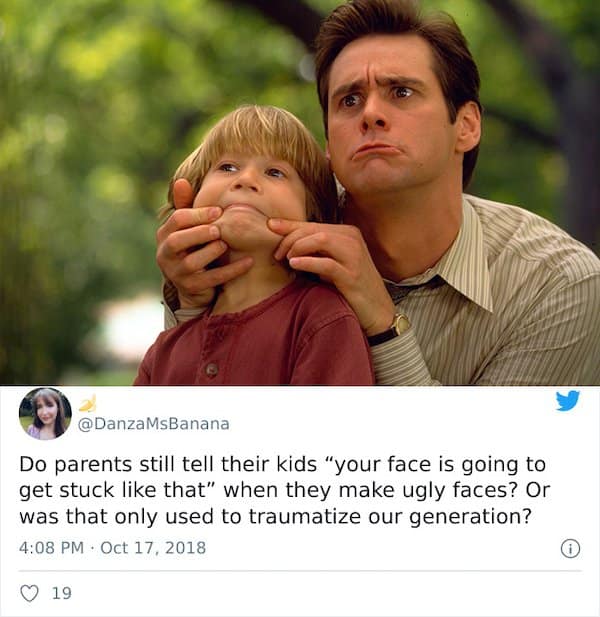Open the @DanzaMsBanana handle link

(153, 424)
